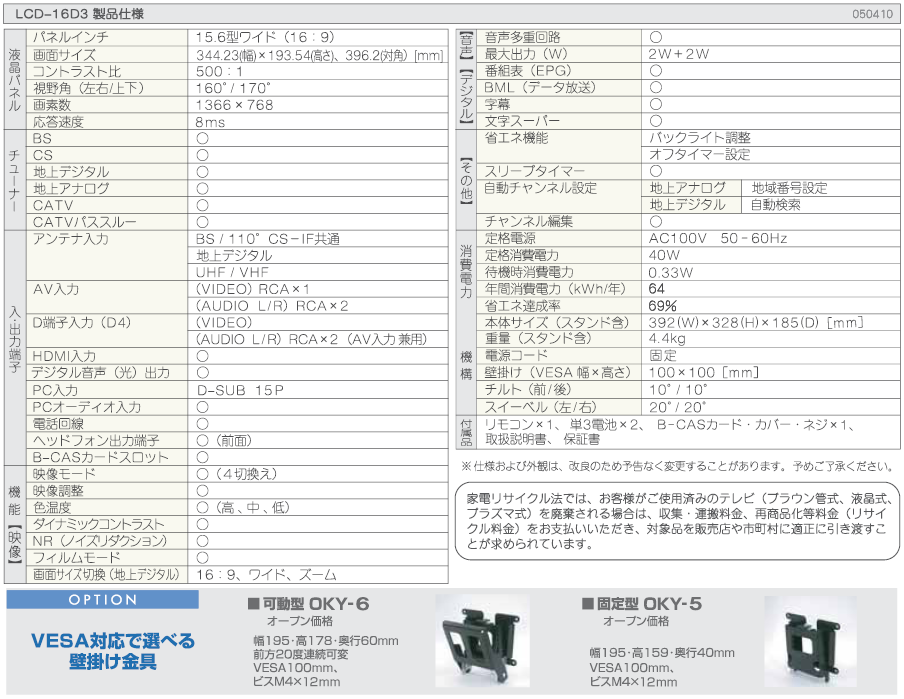Click the OKY-5 fixed bracket photo
The image size is (904, 699).
click(x=811, y=641)
